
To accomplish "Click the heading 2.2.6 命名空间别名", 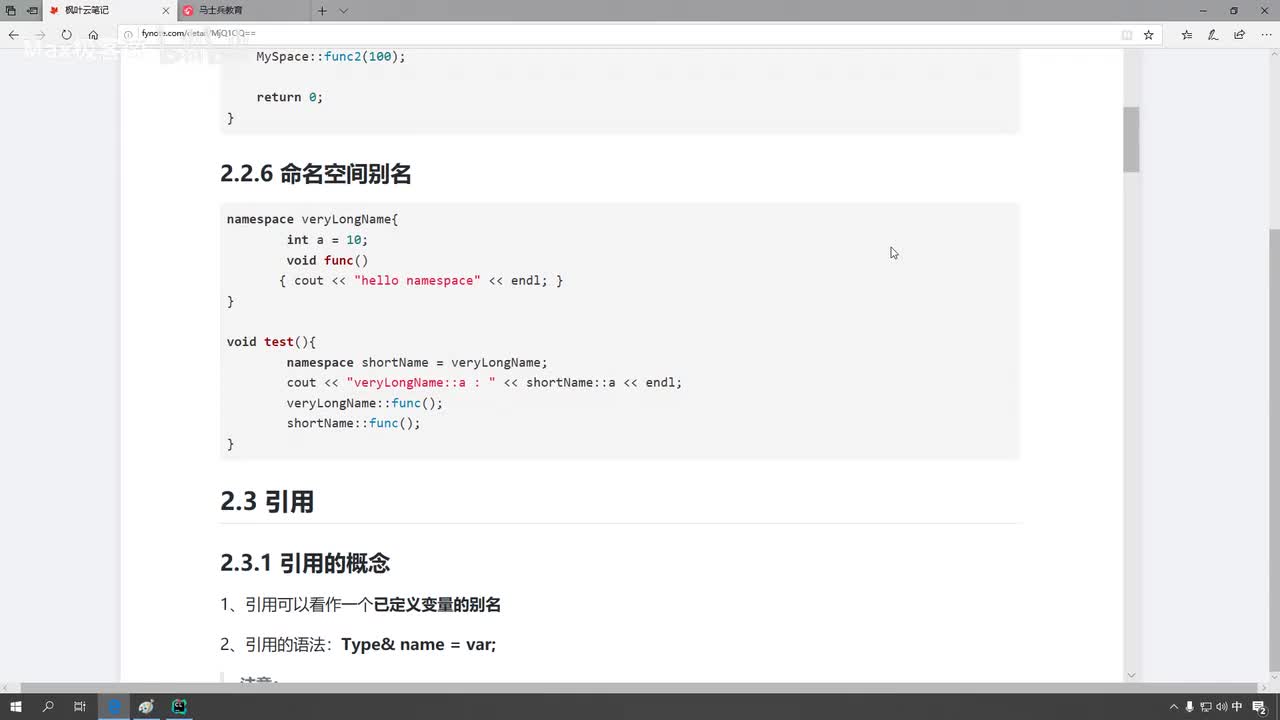I will point(316,174).
